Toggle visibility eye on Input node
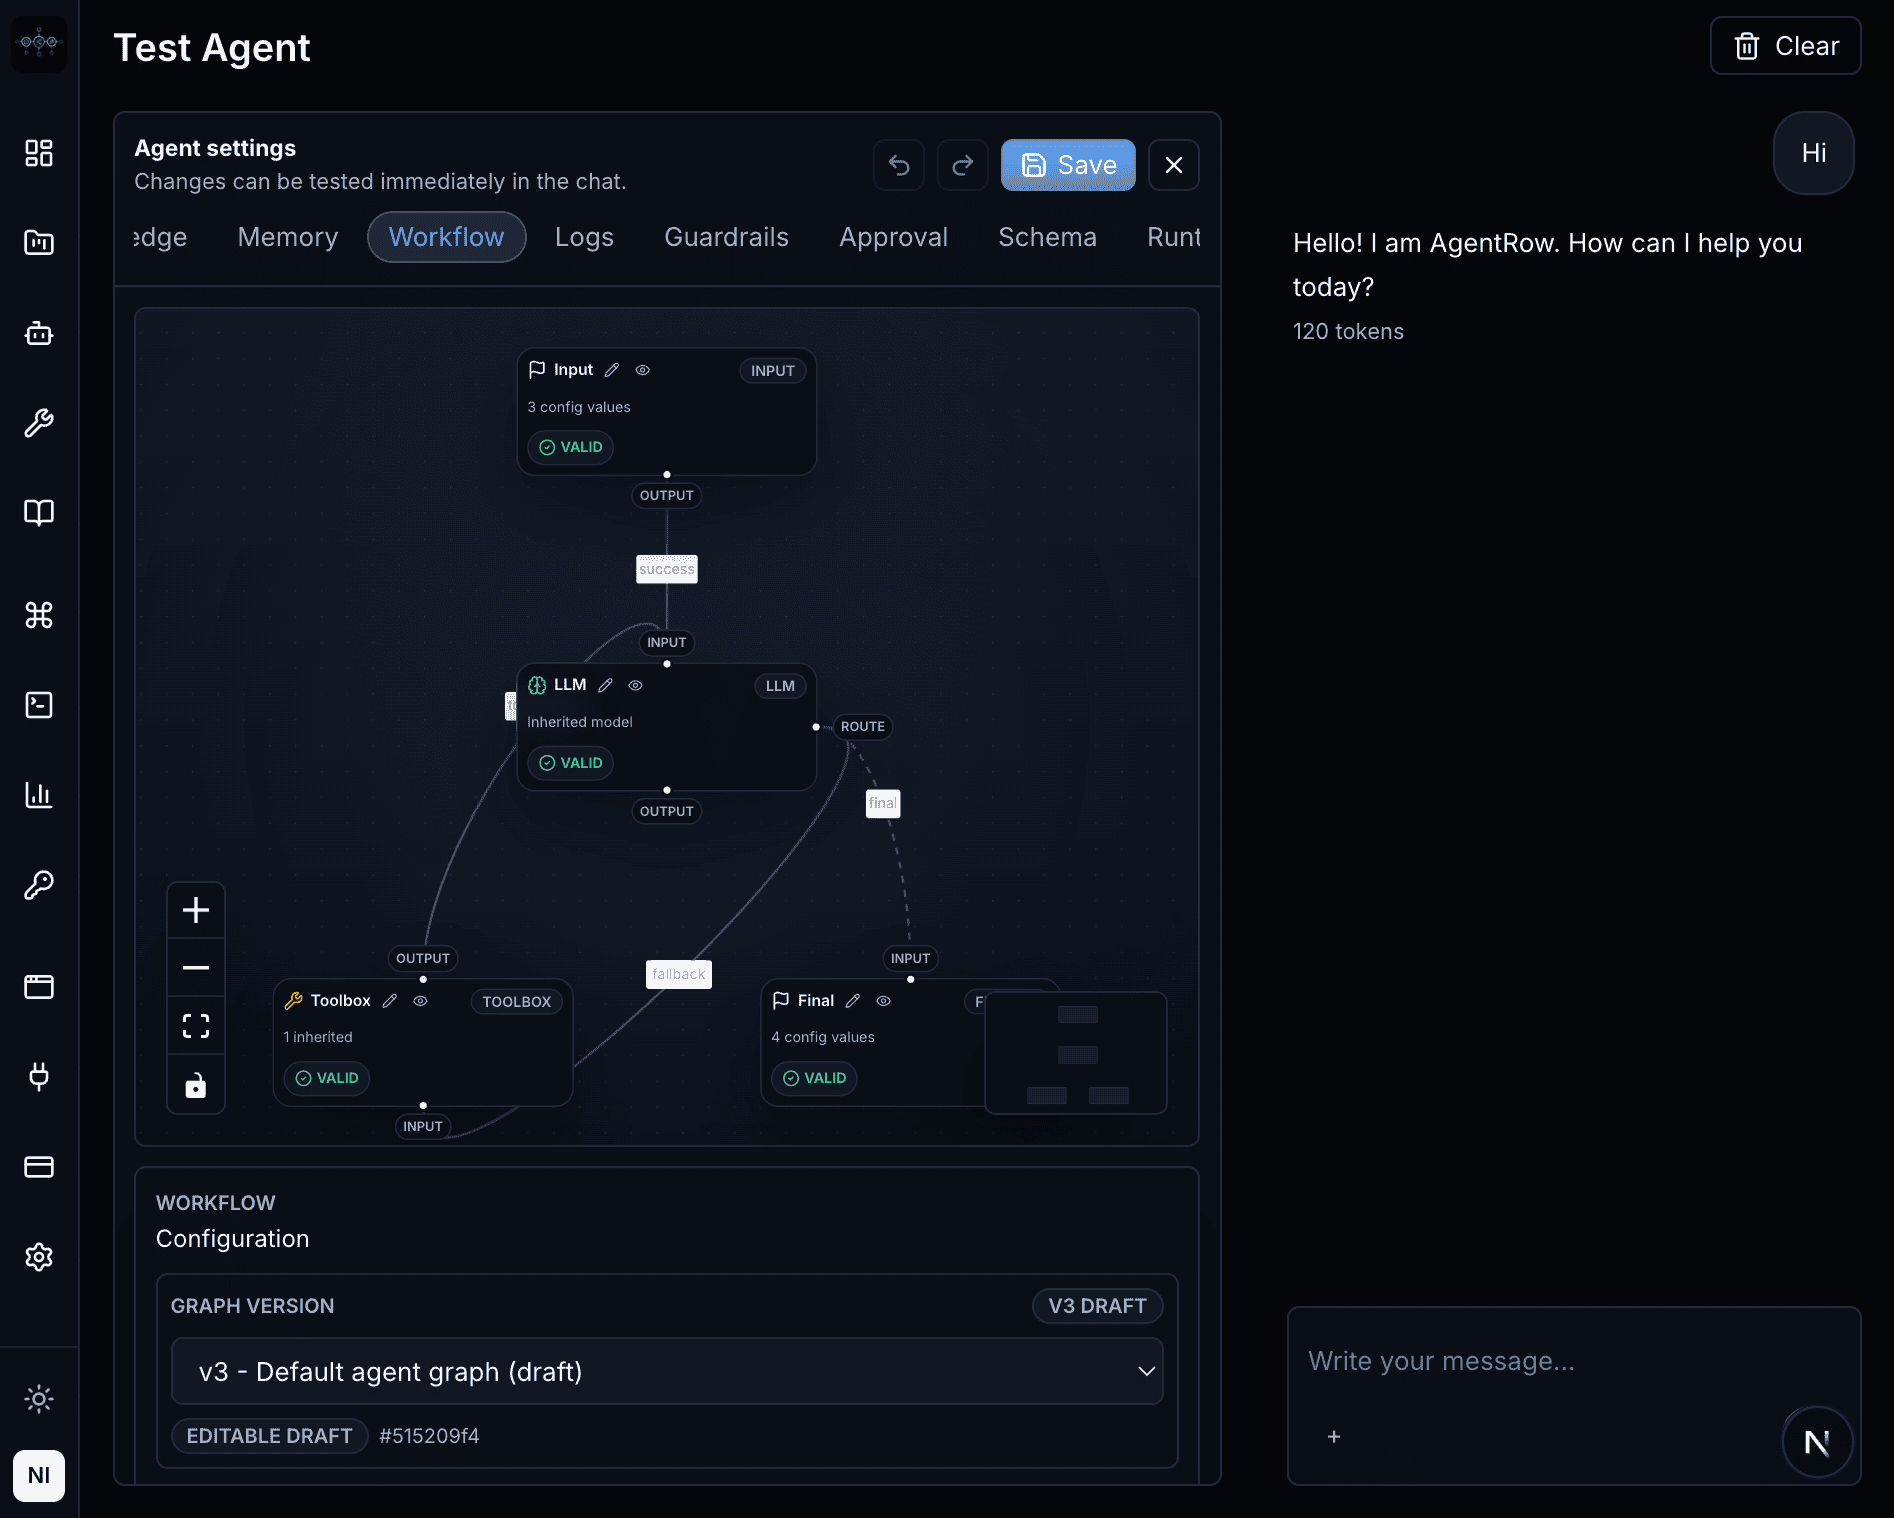Viewport: 1894px width, 1518px height. click(x=643, y=370)
